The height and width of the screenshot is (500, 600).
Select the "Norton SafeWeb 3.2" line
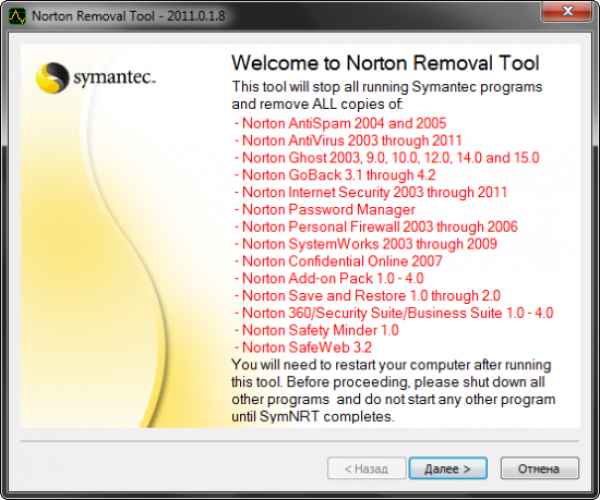[x=303, y=347]
